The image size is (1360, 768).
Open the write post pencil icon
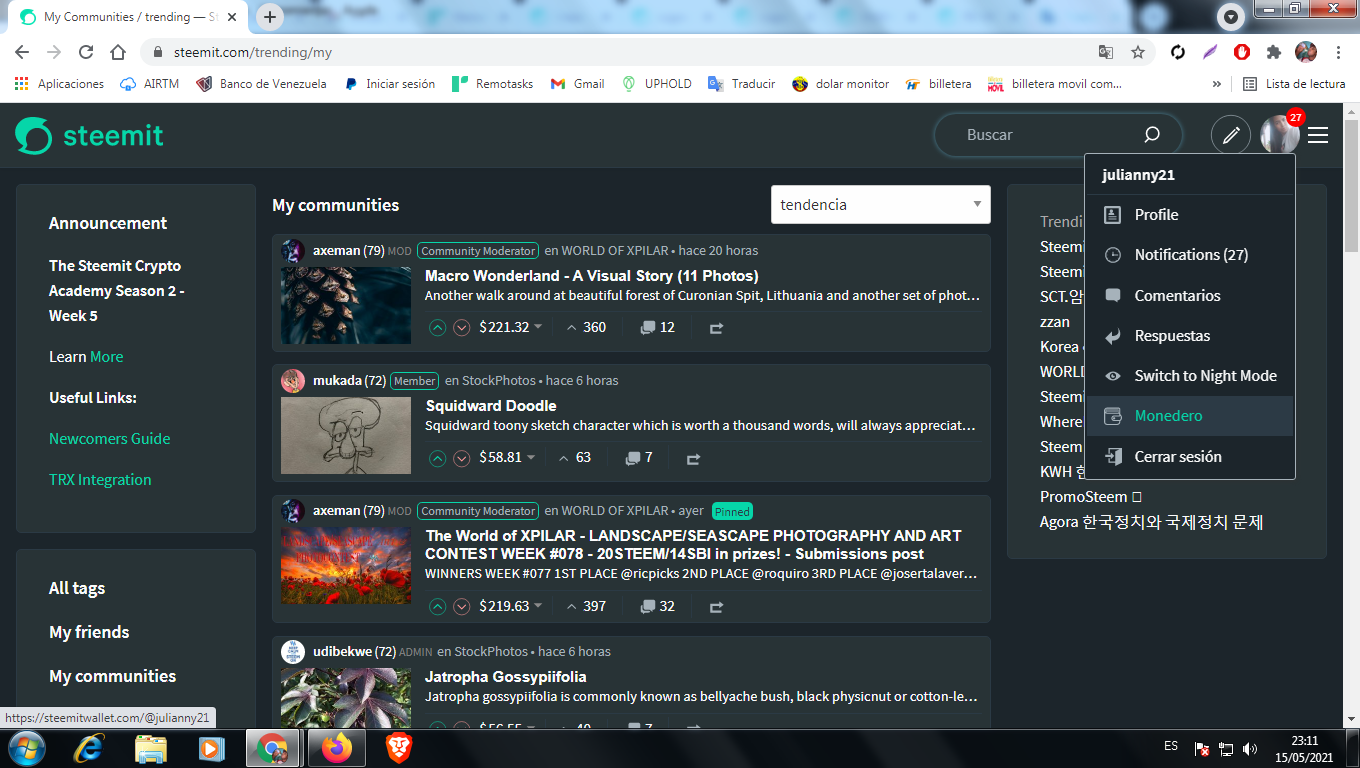tap(1231, 135)
